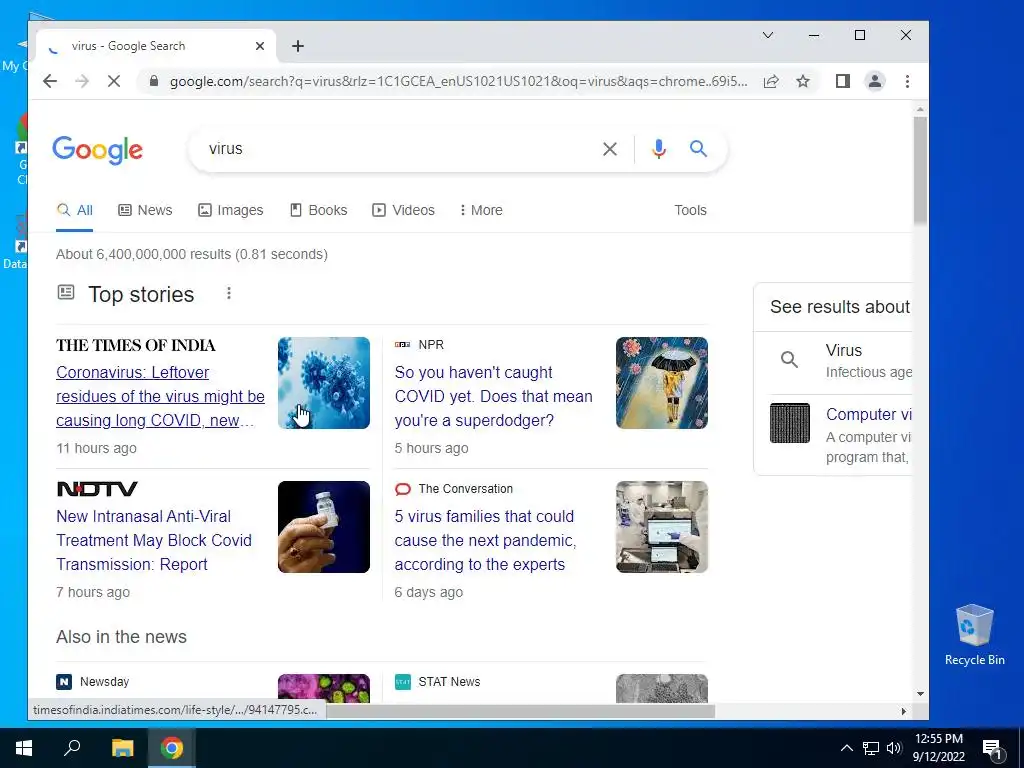
Task: Click the address bar URL
Action: tap(458, 82)
